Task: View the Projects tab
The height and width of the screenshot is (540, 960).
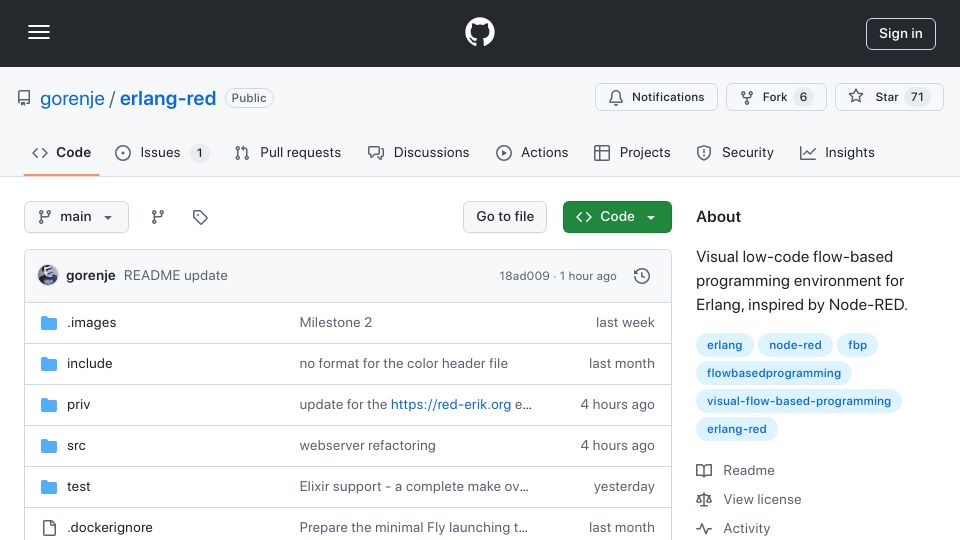Action: pyautogui.click(x=632, y=152)
